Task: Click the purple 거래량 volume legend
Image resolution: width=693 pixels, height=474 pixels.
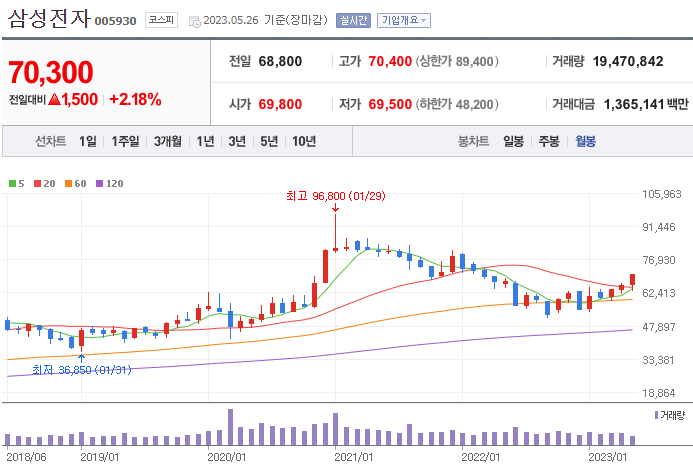Action: coord(670,415)
